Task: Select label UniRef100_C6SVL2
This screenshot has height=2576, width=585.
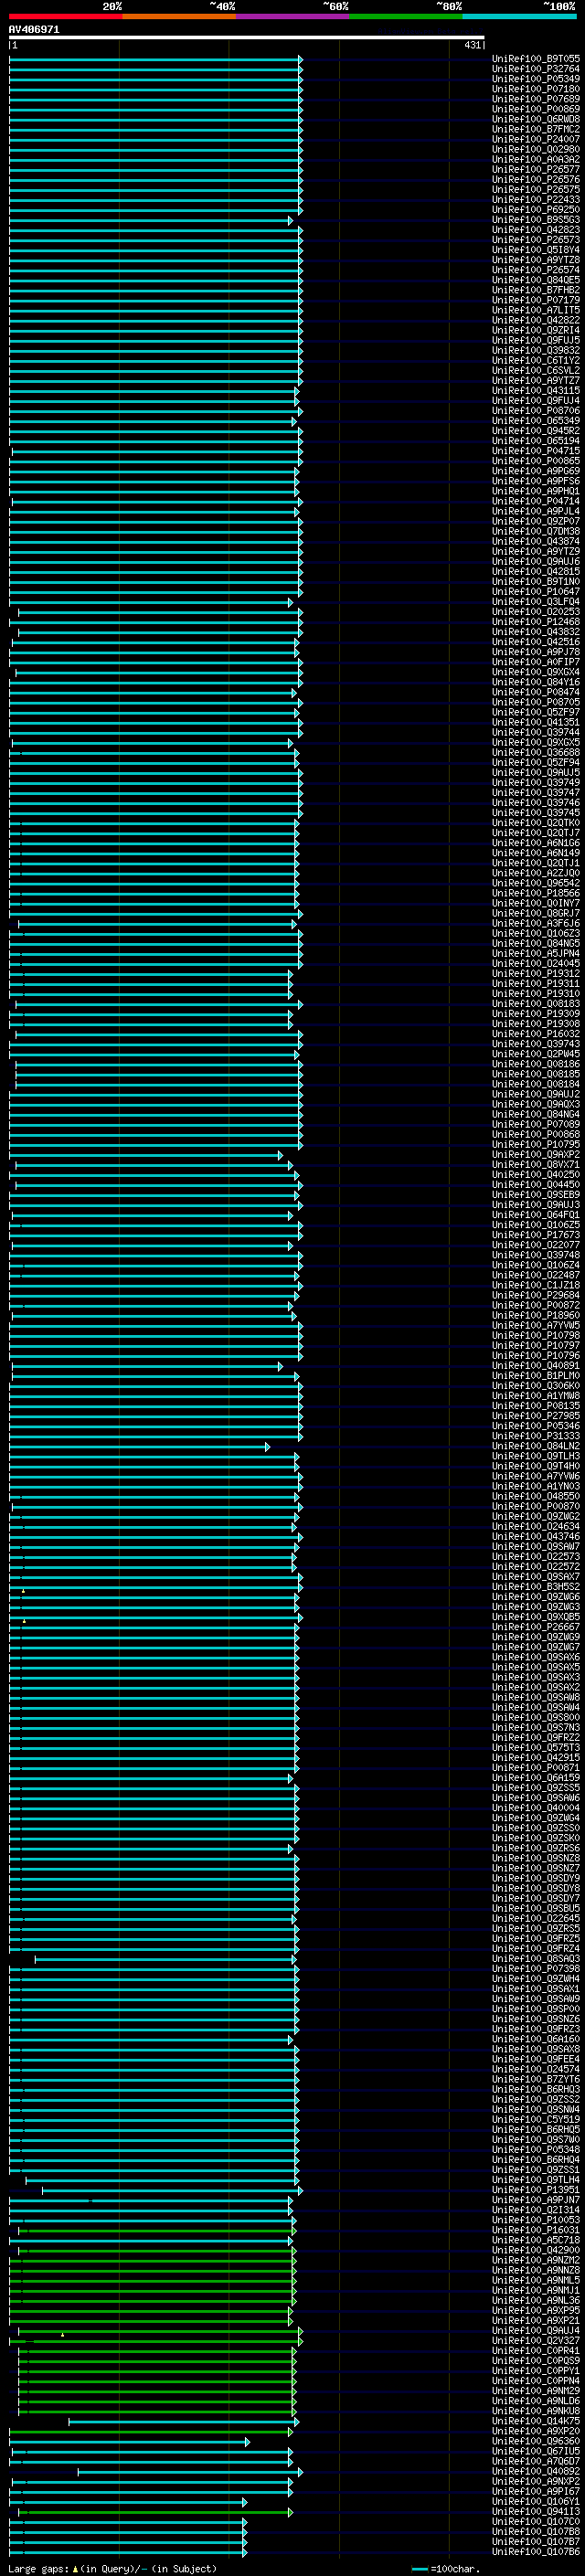Action: click(536, 370)
